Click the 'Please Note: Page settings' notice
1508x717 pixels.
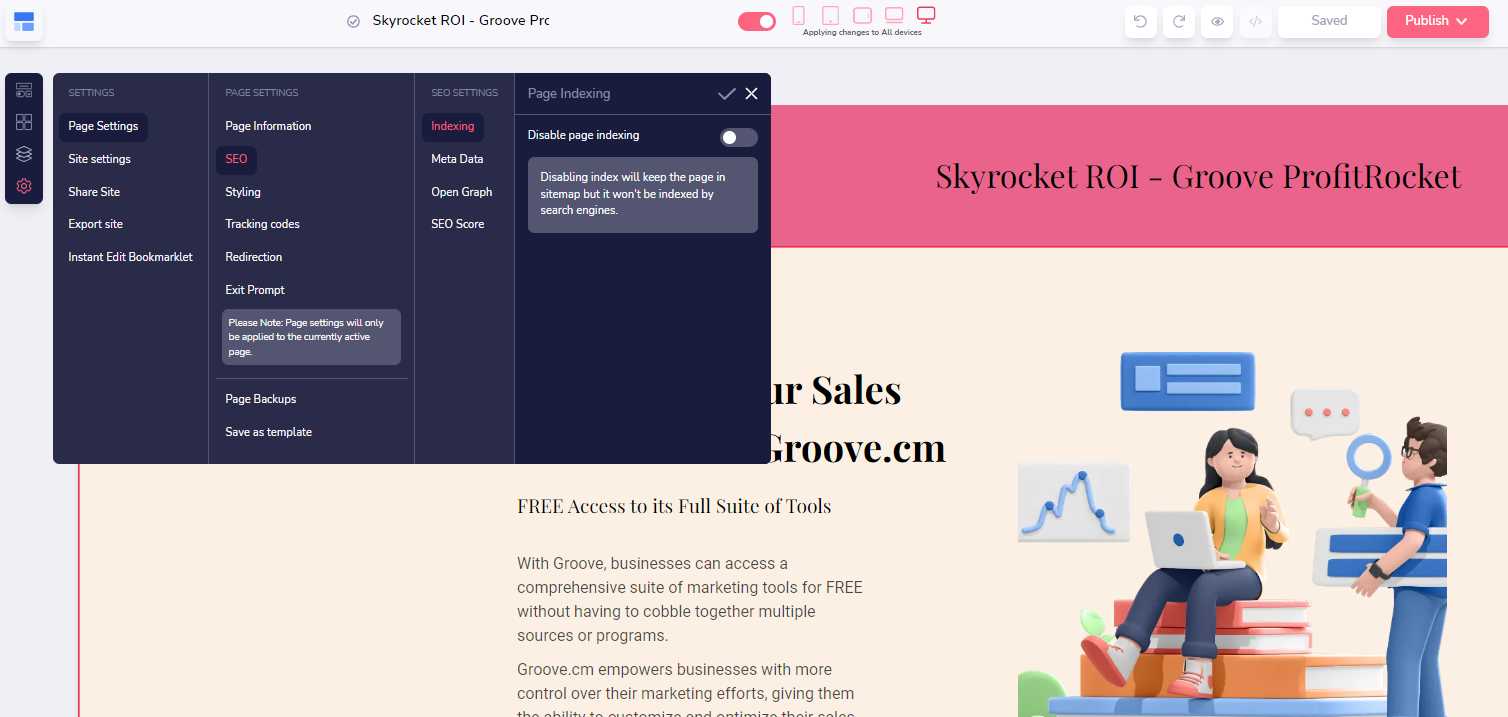pos(311,337)
